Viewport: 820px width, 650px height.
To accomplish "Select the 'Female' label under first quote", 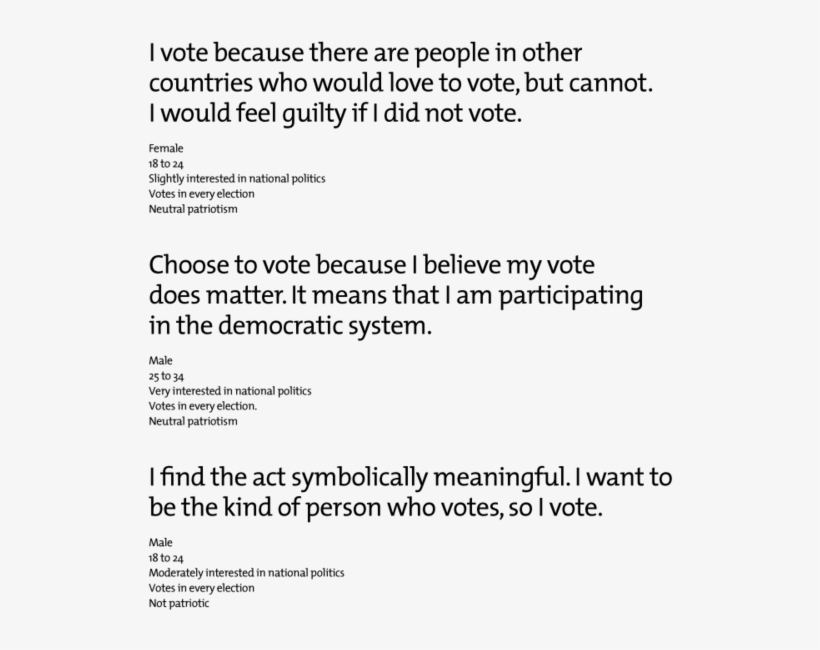I will click(166, 149).
